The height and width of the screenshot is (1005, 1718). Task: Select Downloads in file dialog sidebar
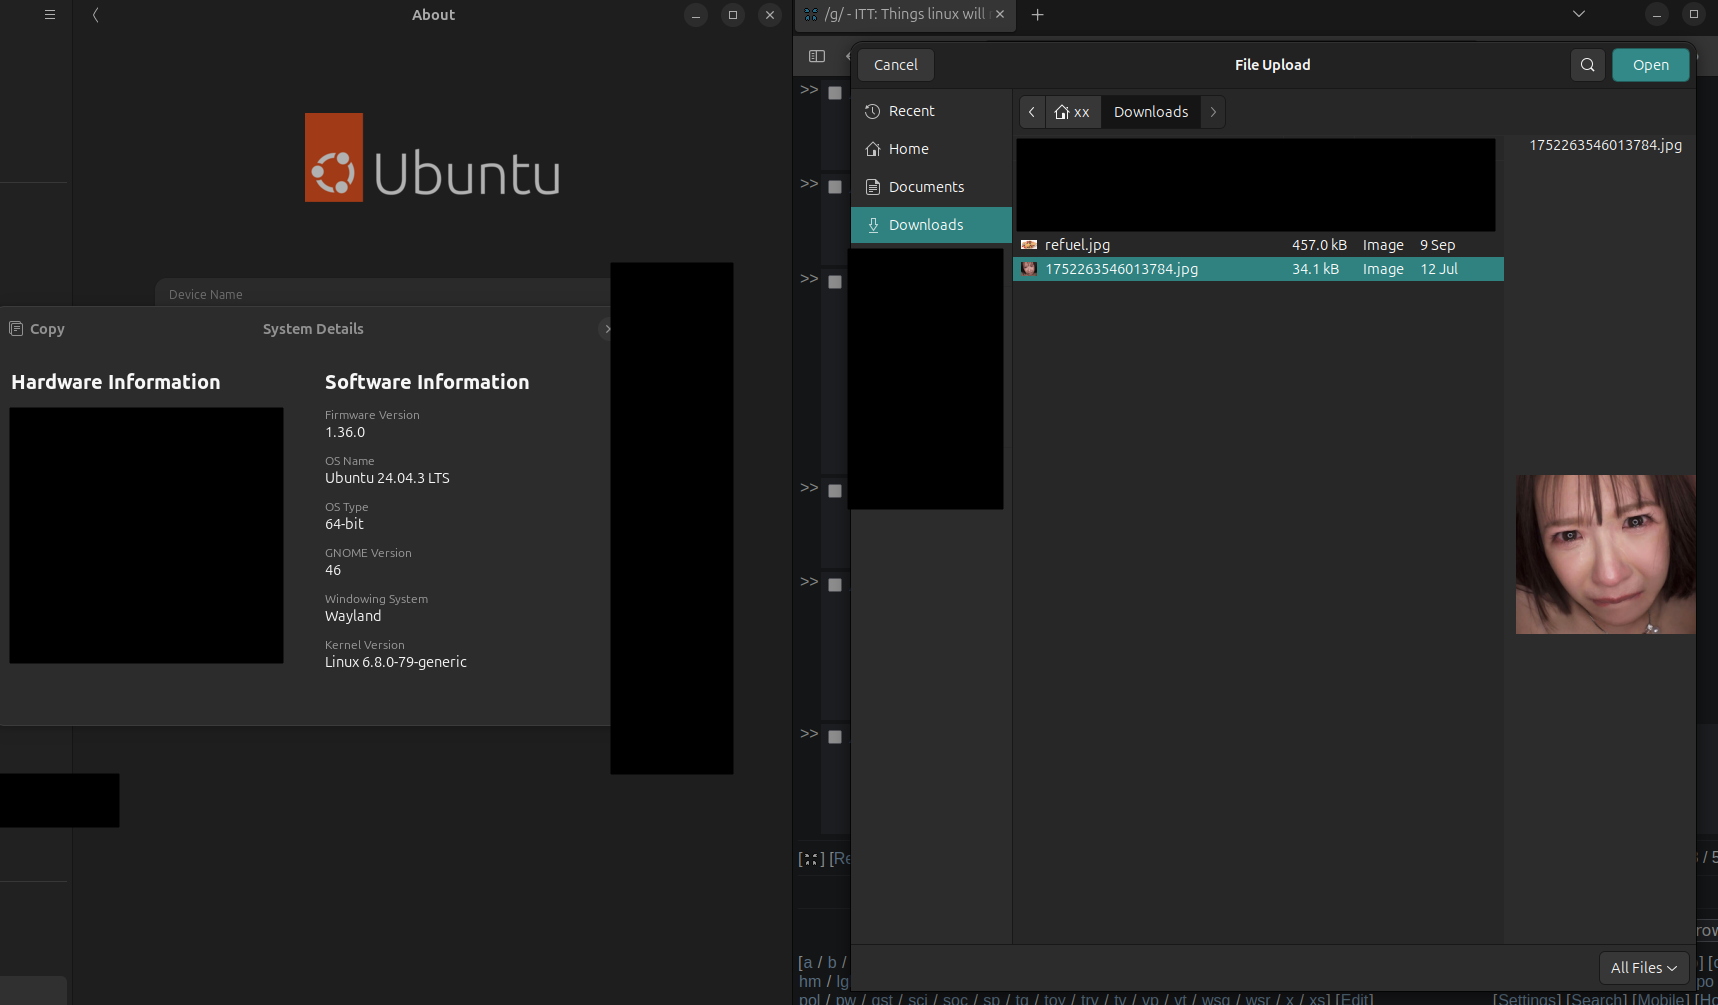click(931, 225)
